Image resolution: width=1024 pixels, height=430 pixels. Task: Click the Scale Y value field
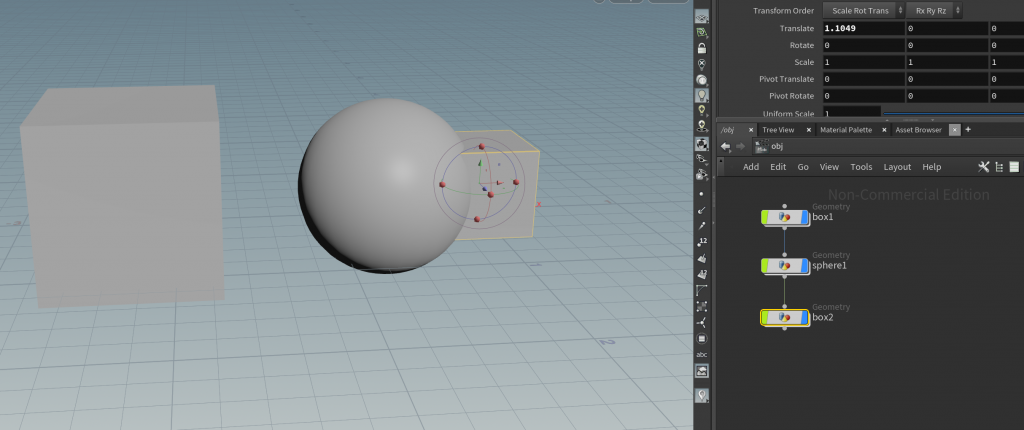947,62
